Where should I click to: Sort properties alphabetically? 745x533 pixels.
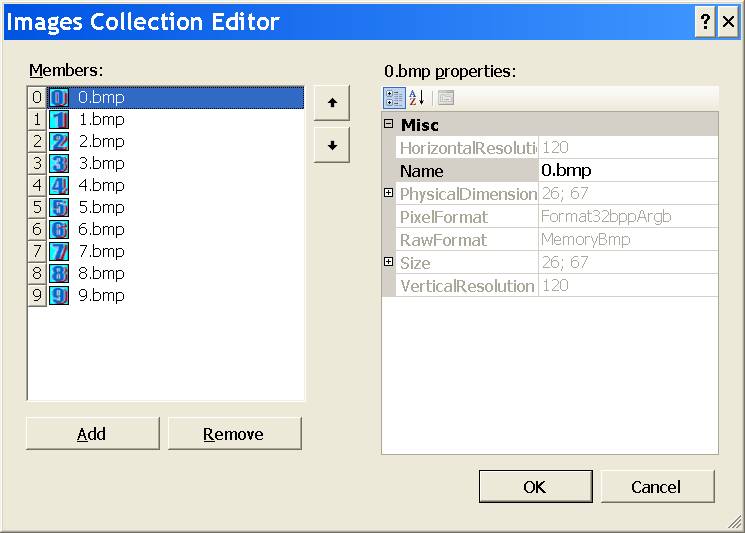click(417, 97)
